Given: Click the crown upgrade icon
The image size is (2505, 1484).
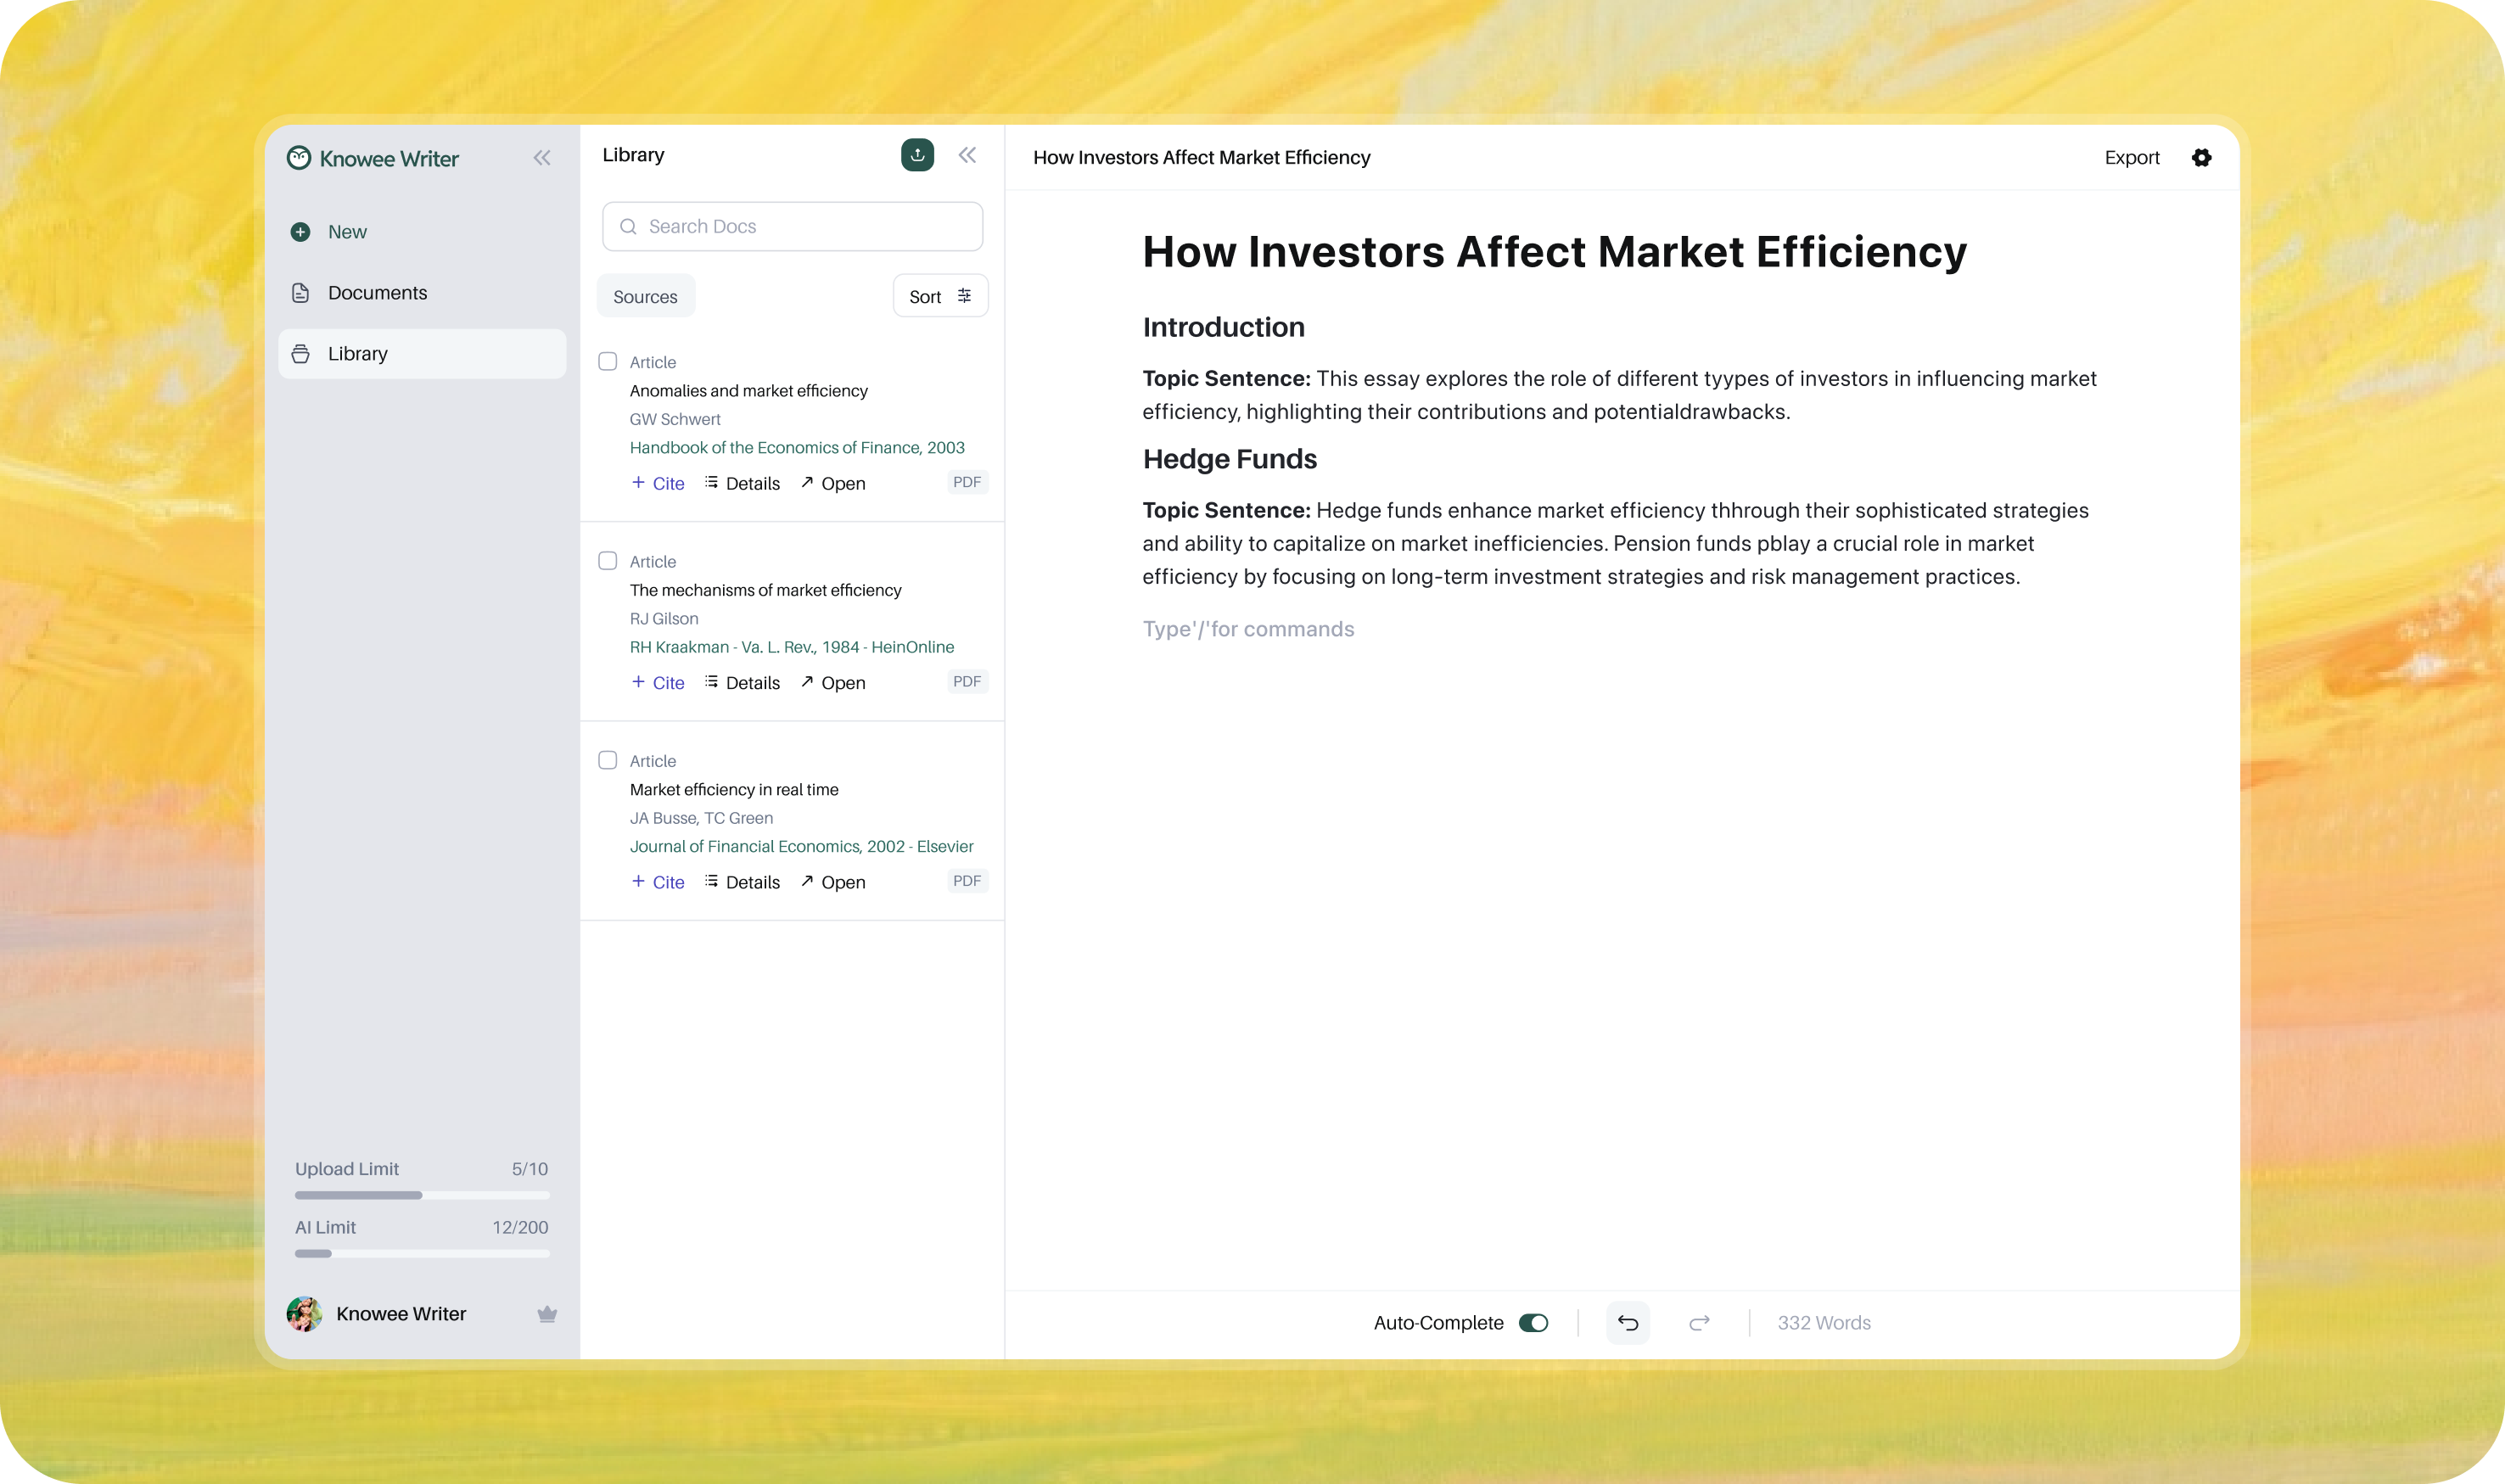Looking at the screenshot, I should point(546,1314).
